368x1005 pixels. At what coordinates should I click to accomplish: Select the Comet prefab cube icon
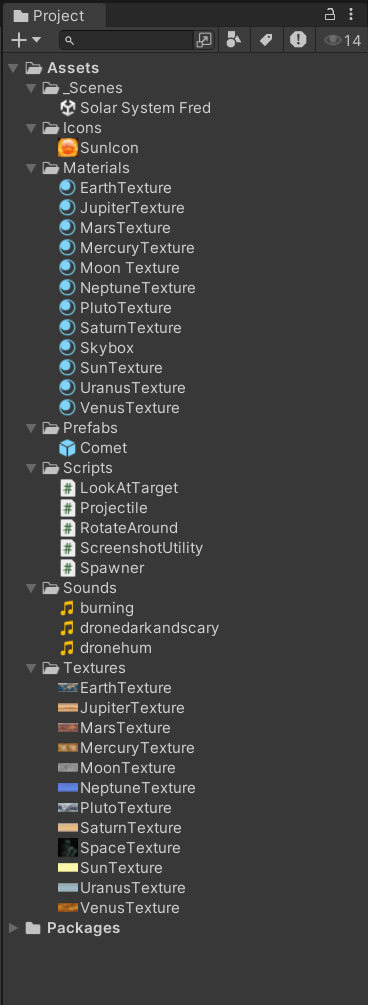(67, 448)
